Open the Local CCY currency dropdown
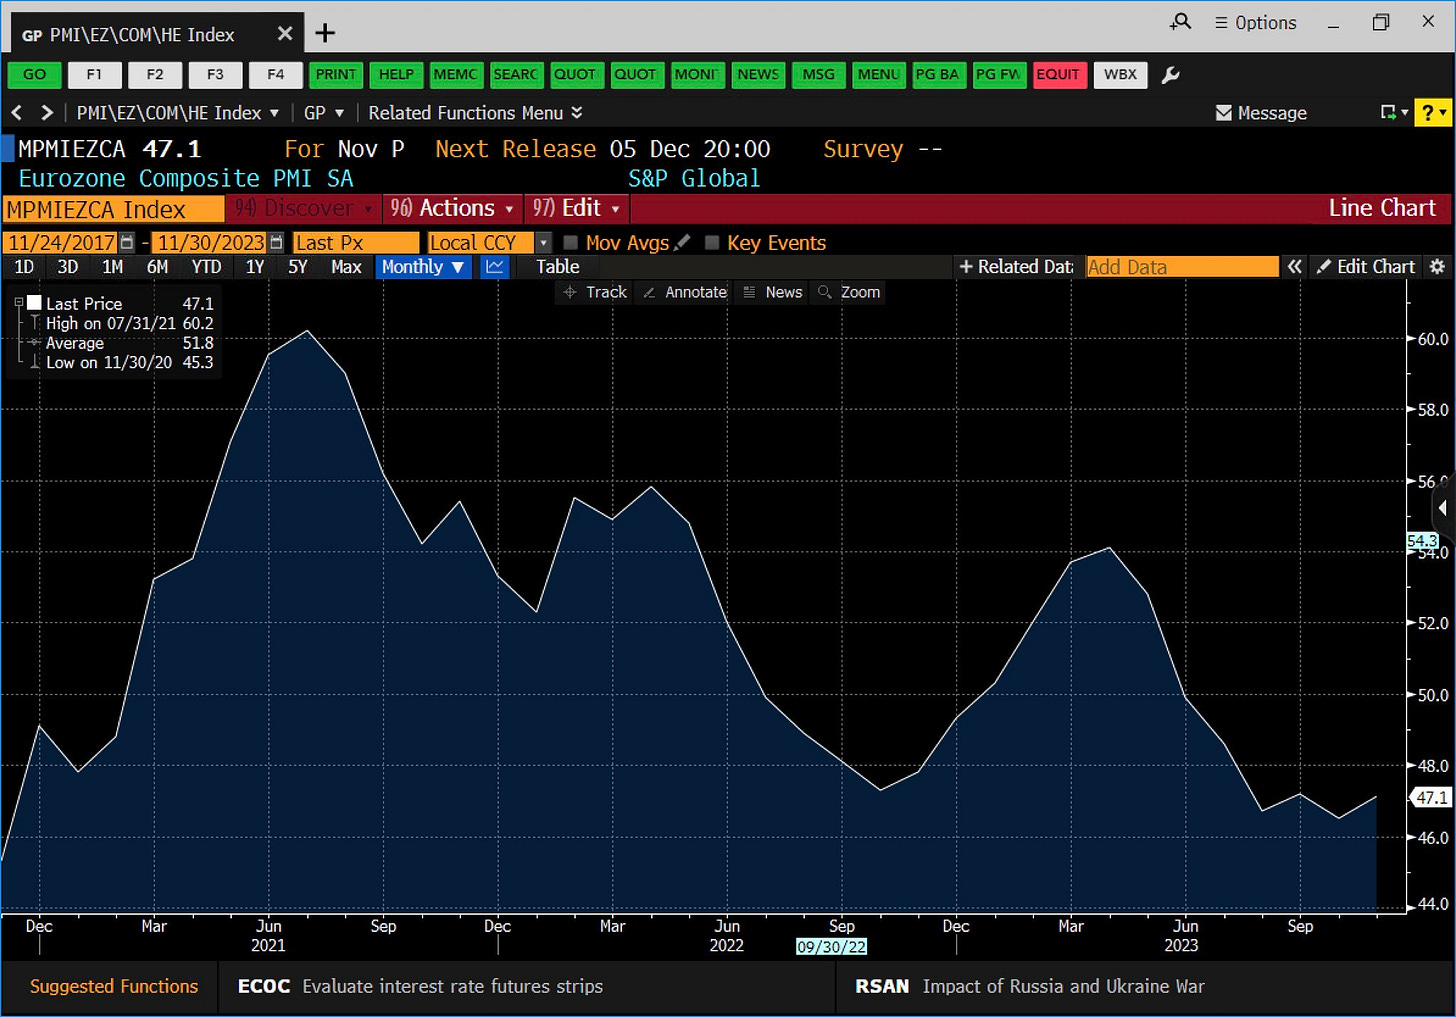1456x1017 pixels. click(x=543, y=243)
